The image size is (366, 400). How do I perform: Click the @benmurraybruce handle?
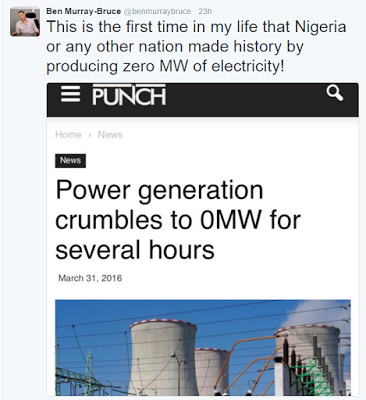(157, 11)
